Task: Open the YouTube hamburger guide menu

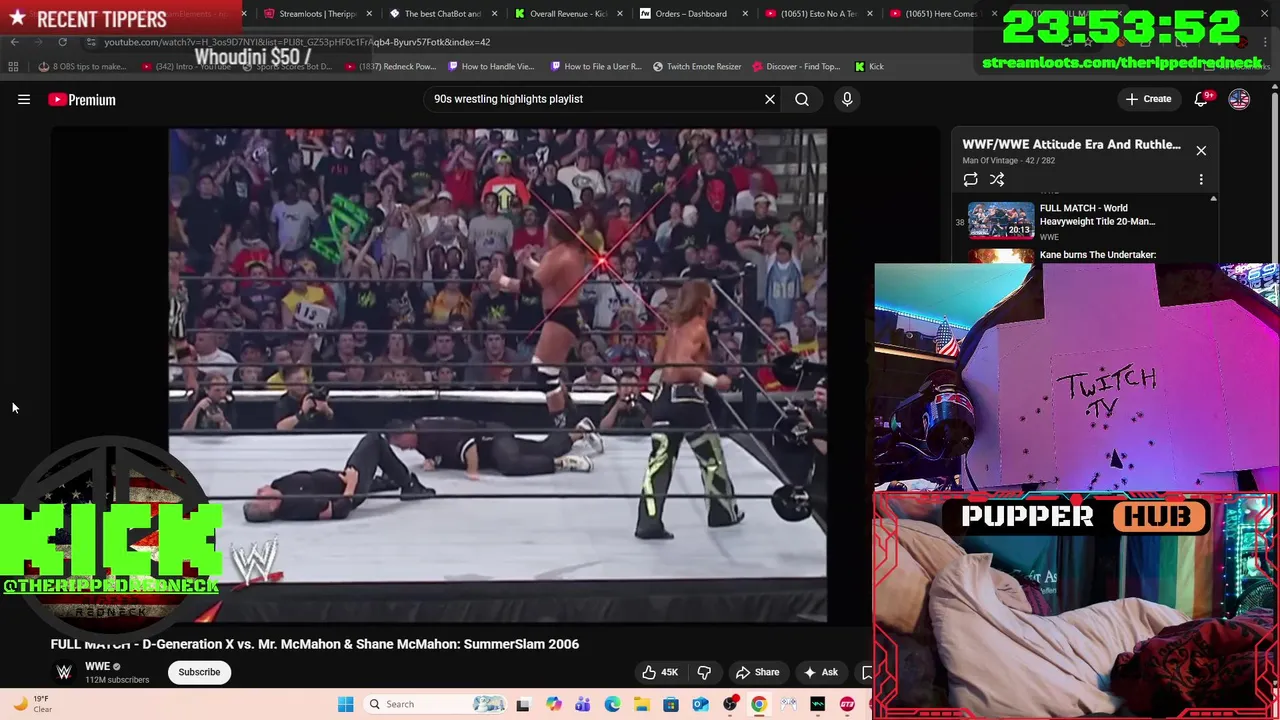Action: tap(24, 99)
